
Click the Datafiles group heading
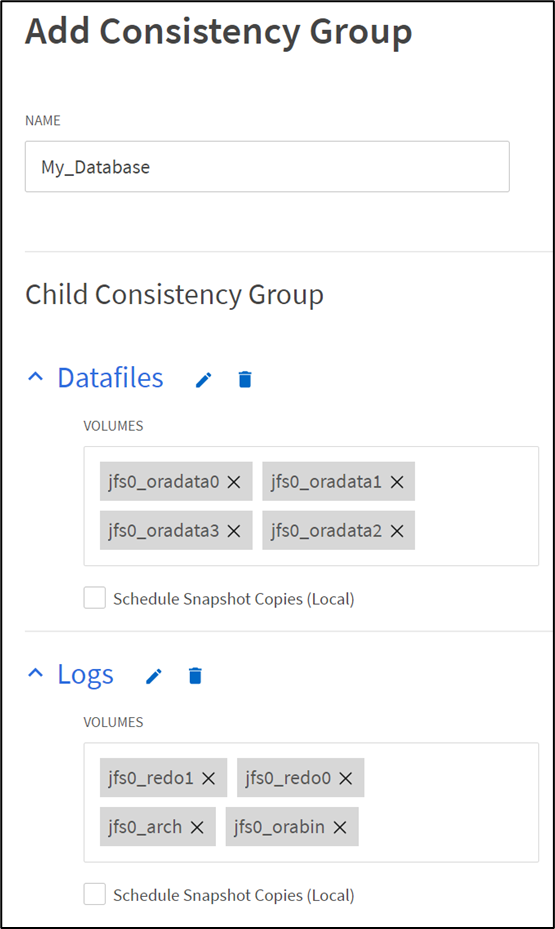click(110, 378)
